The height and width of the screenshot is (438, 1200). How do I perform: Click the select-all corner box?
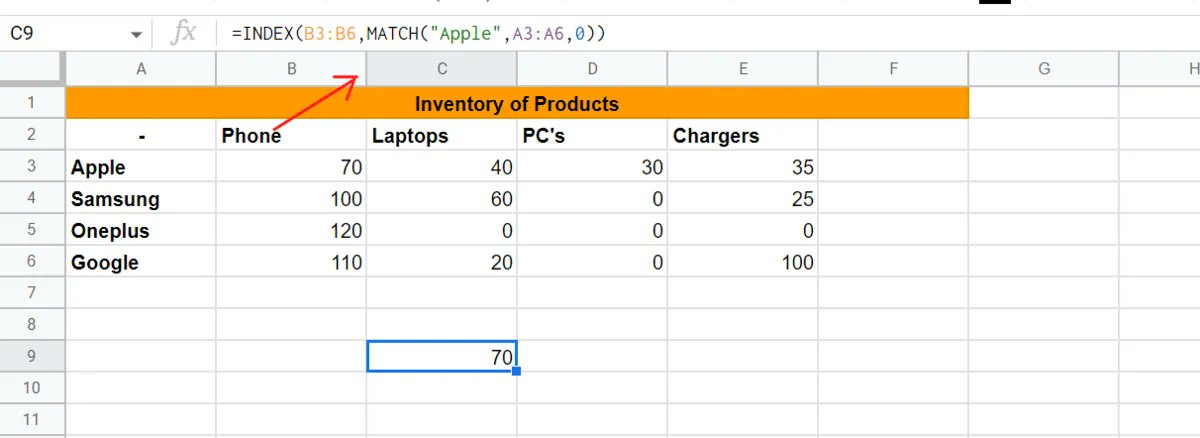pyautogui.click(x=31, y=69)
